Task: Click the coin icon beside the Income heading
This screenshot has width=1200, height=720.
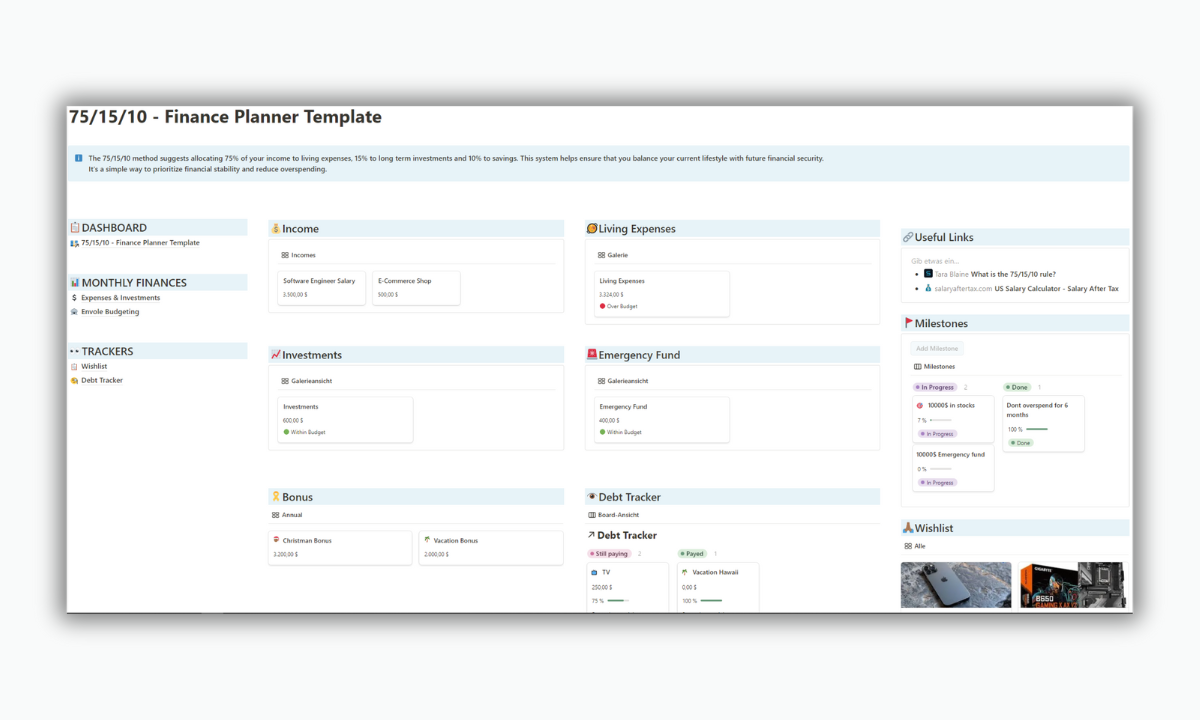Action: point(276,228)
